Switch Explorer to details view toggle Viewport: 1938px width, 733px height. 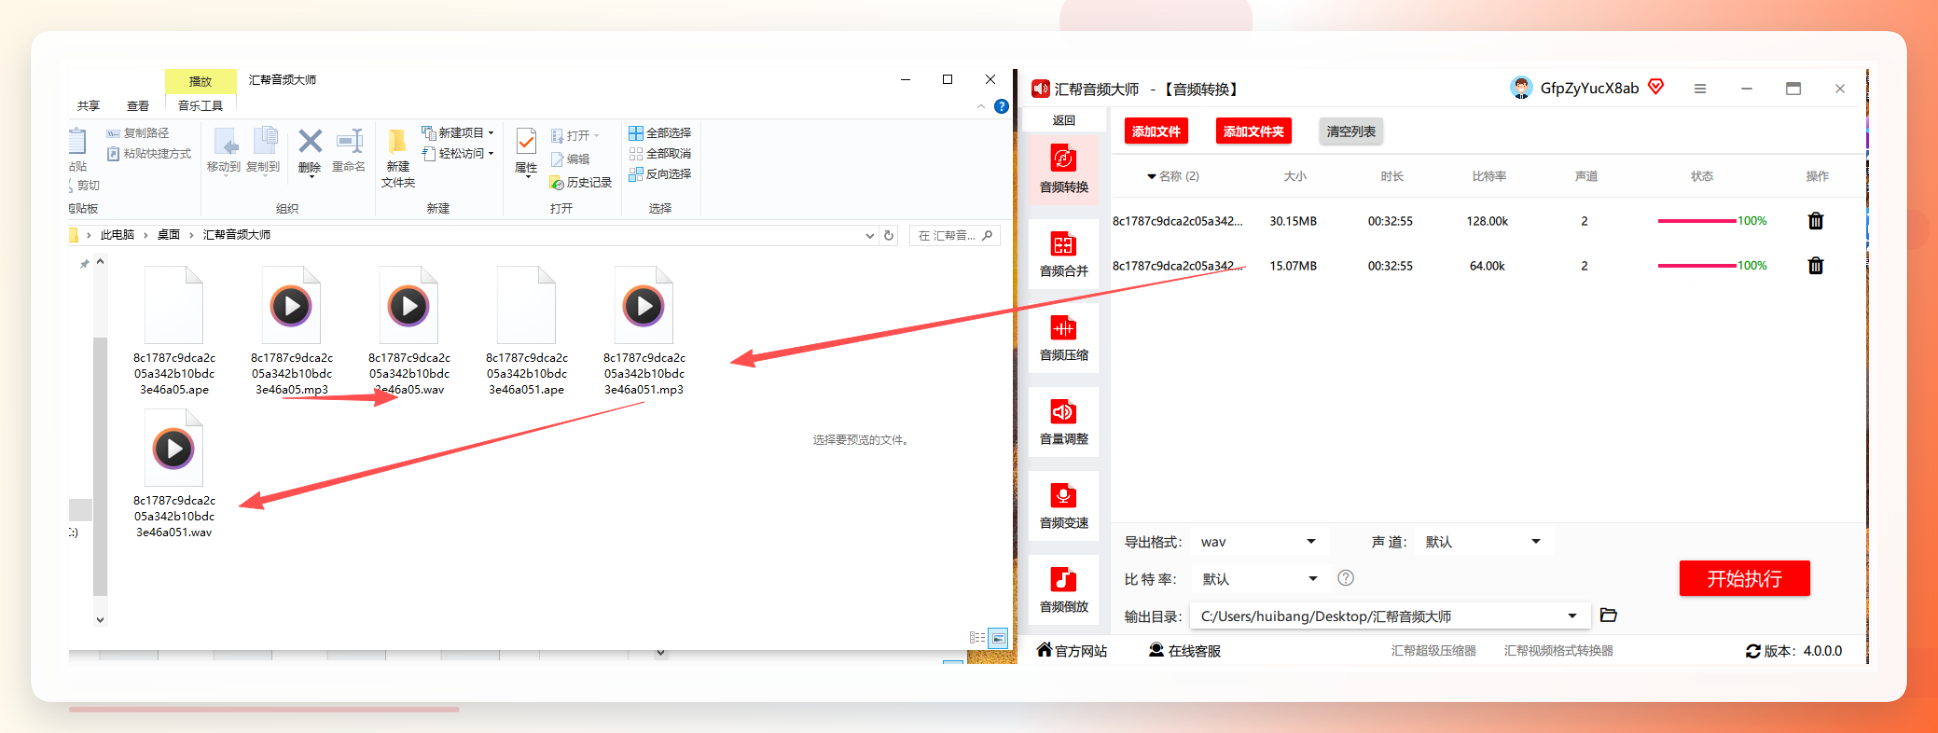tap(977, 637)
